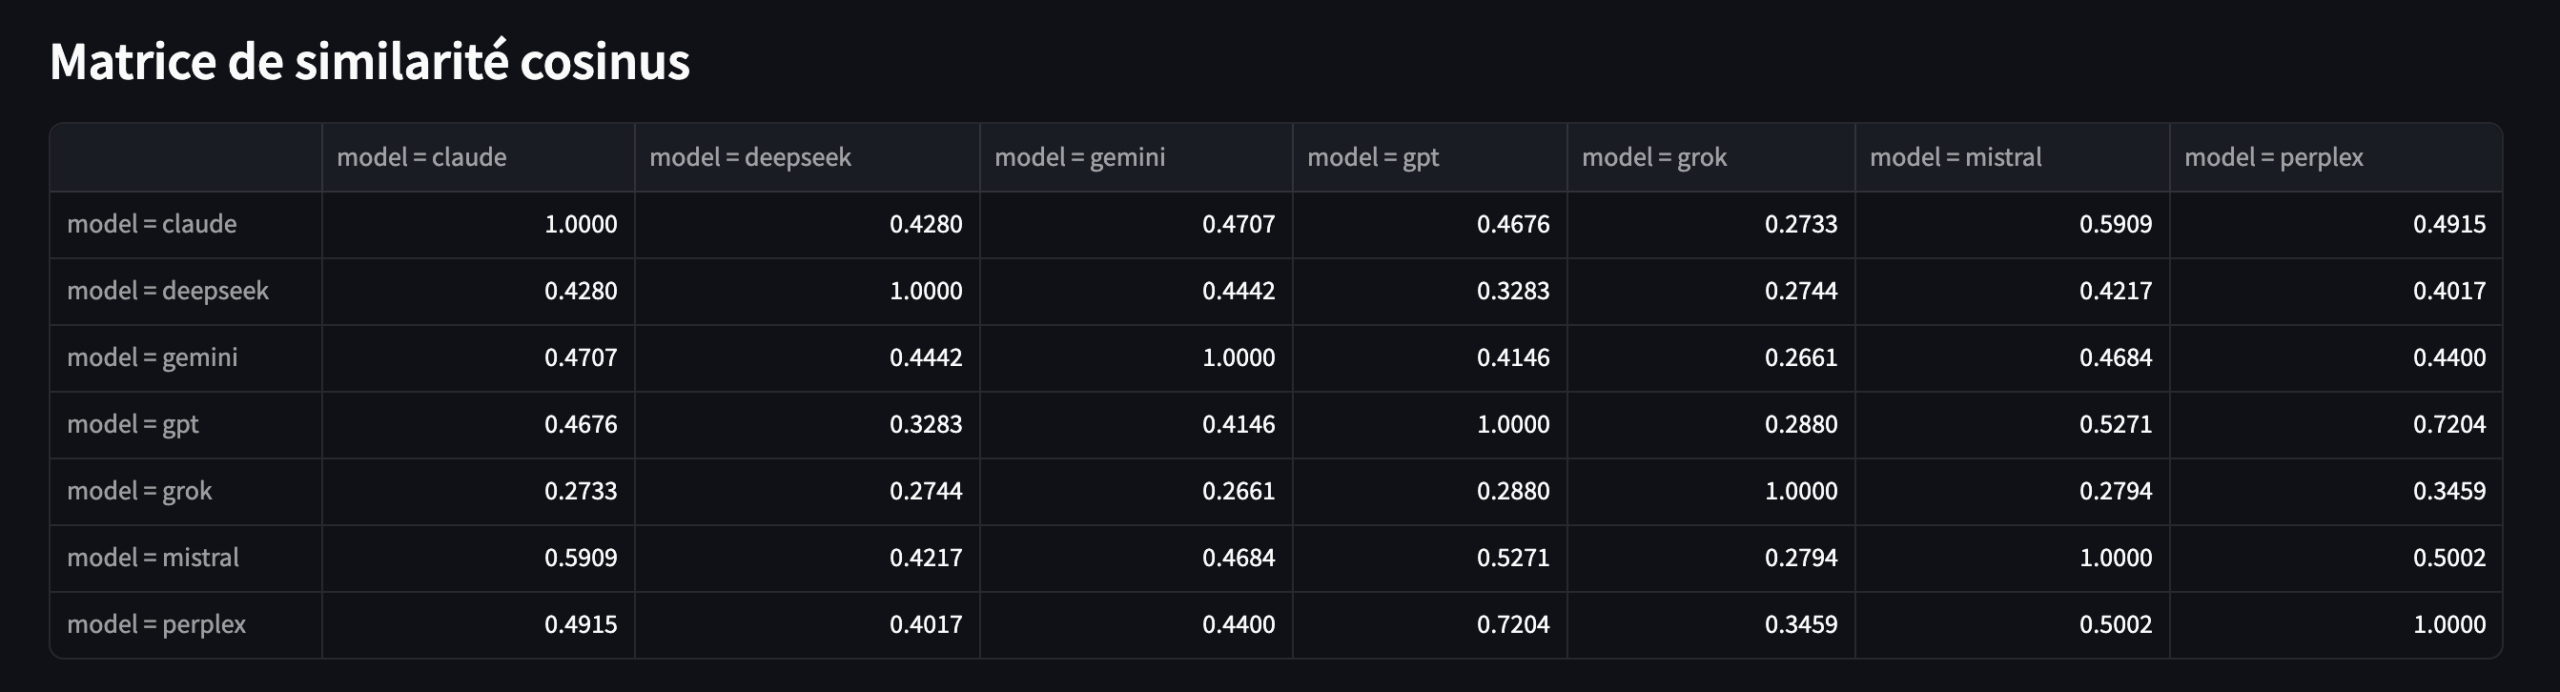Select the 'model = grok' row label
2560x692 pixels.
139,491
